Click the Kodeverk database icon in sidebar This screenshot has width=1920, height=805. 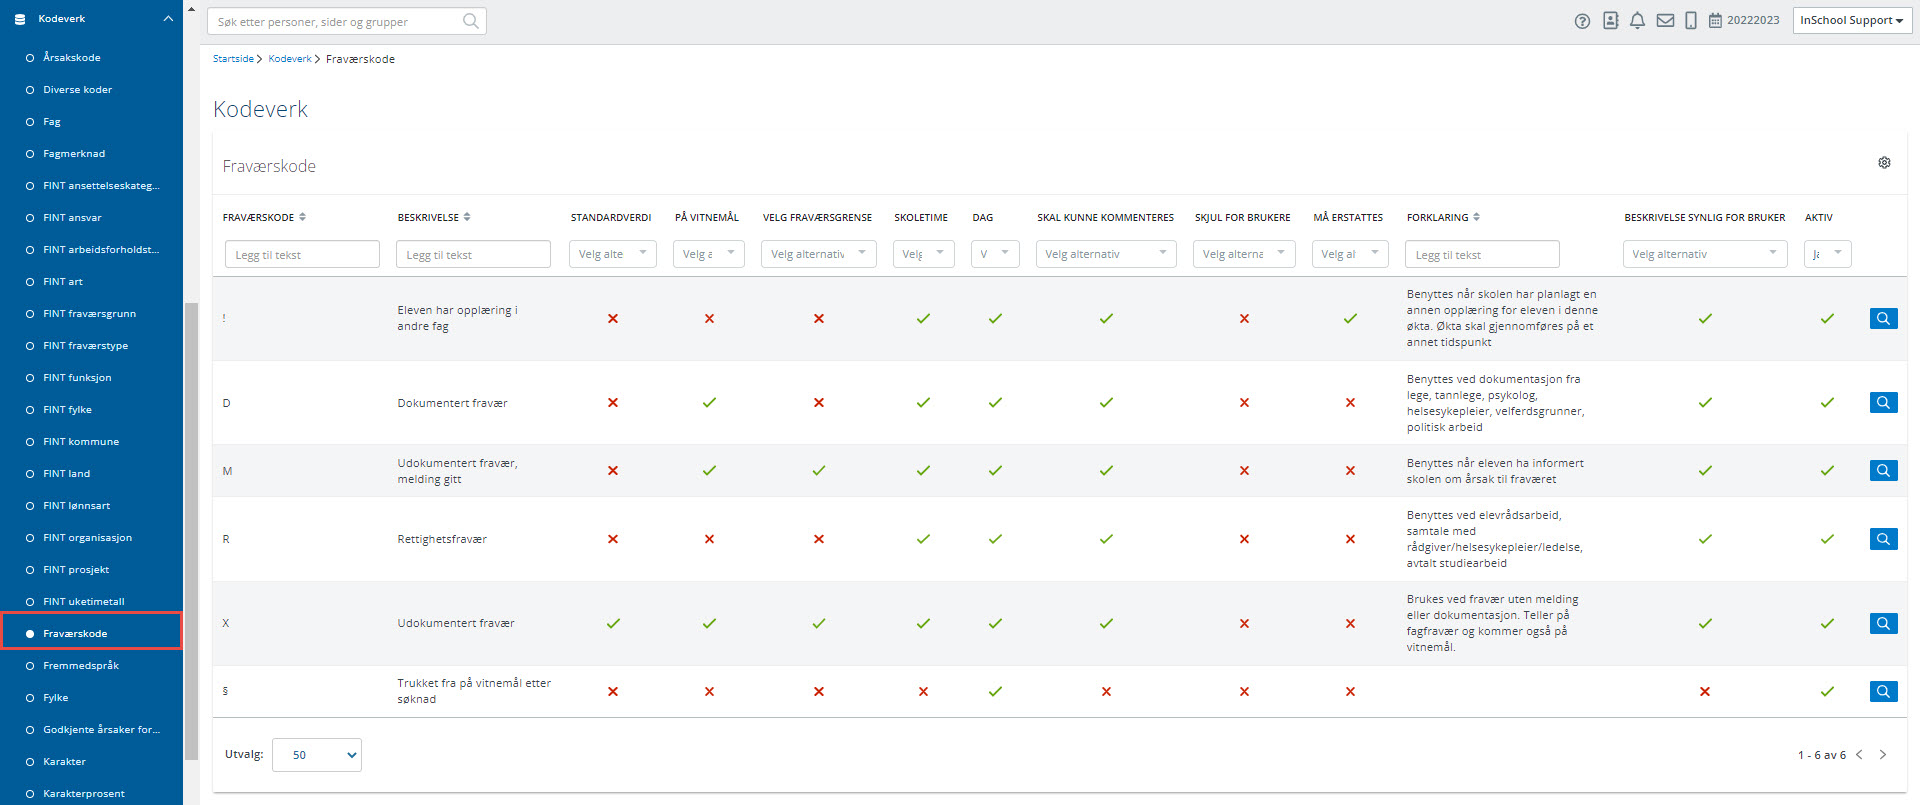tap(20, 19)
